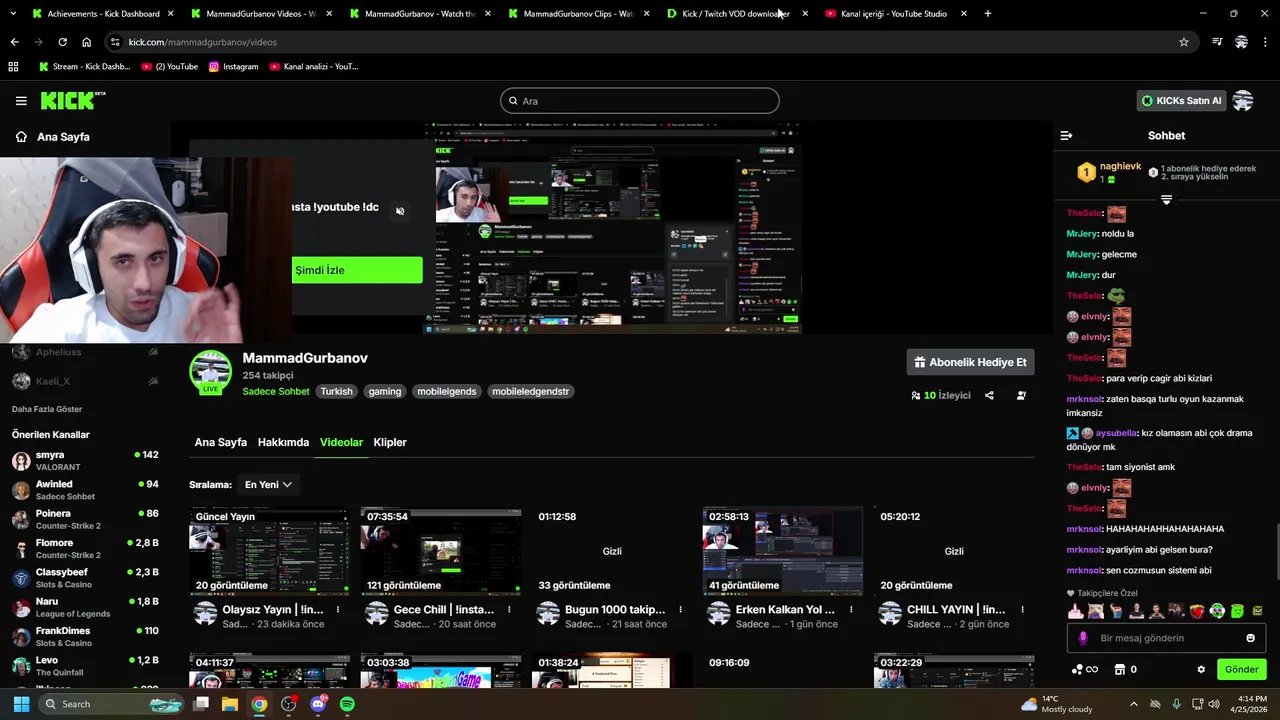Open Spotify from the taskbar
This screenshot has width=1280, height=720.
coord(347,704)
